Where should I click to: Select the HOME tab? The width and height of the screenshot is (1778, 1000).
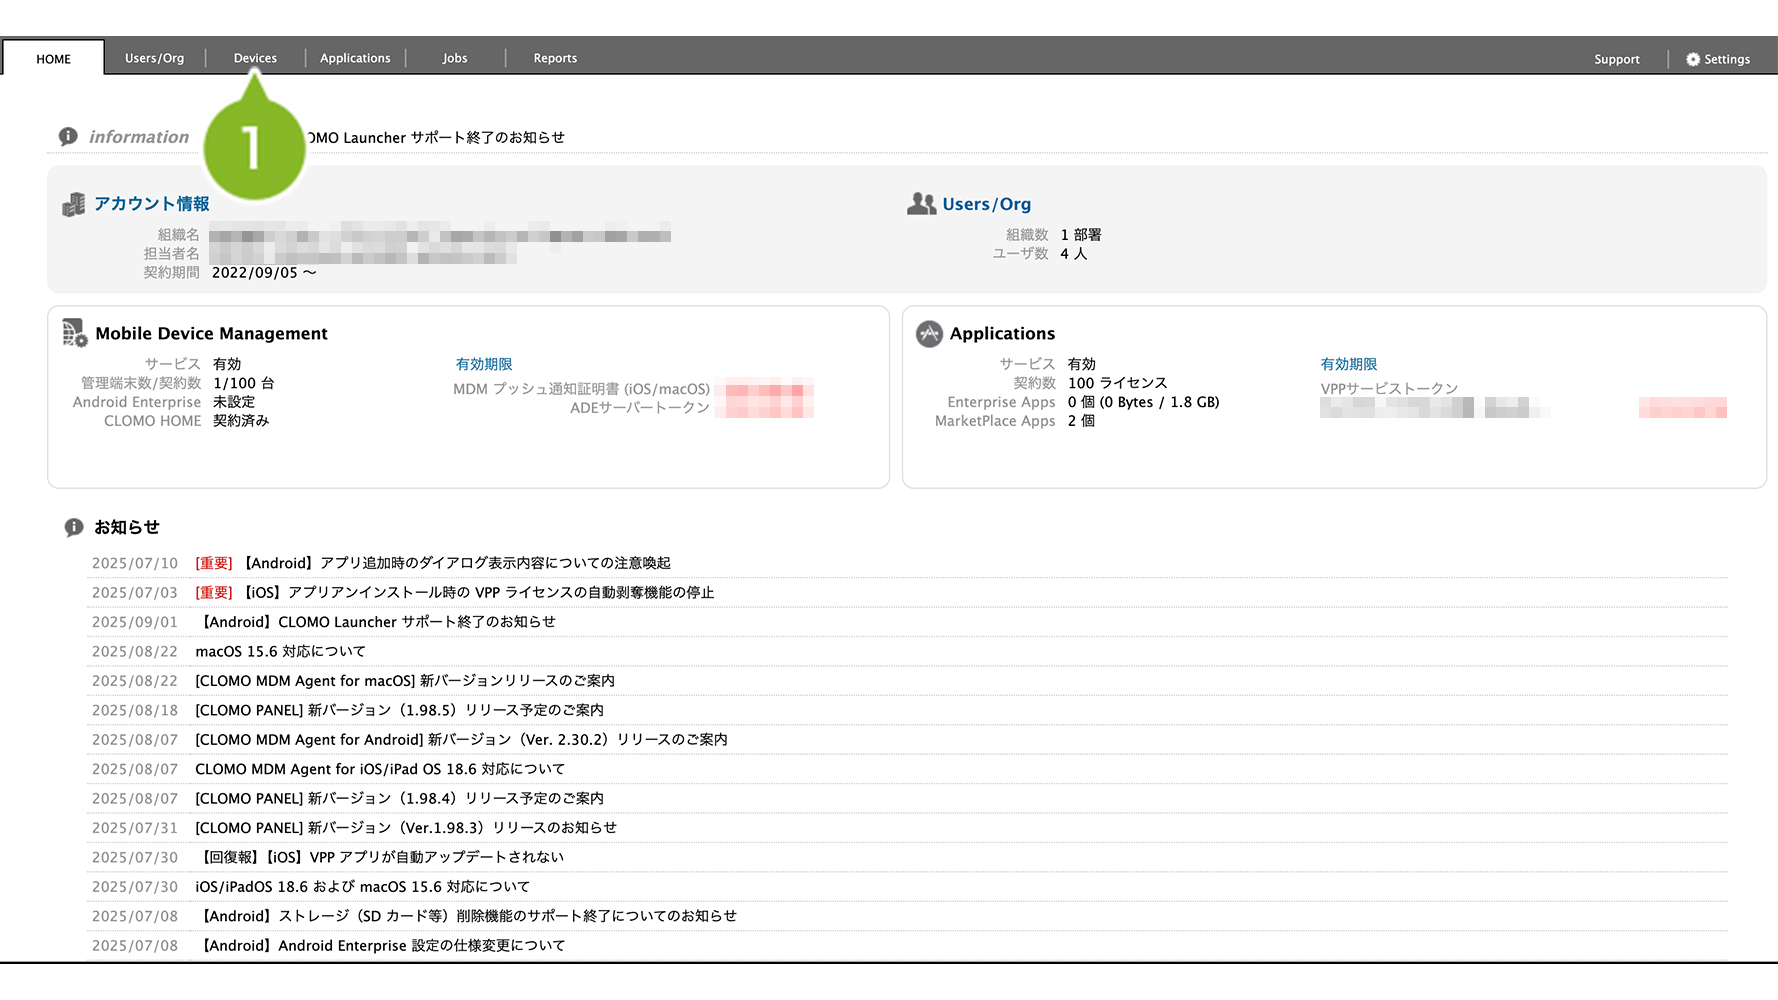click(x=54, y=59)
